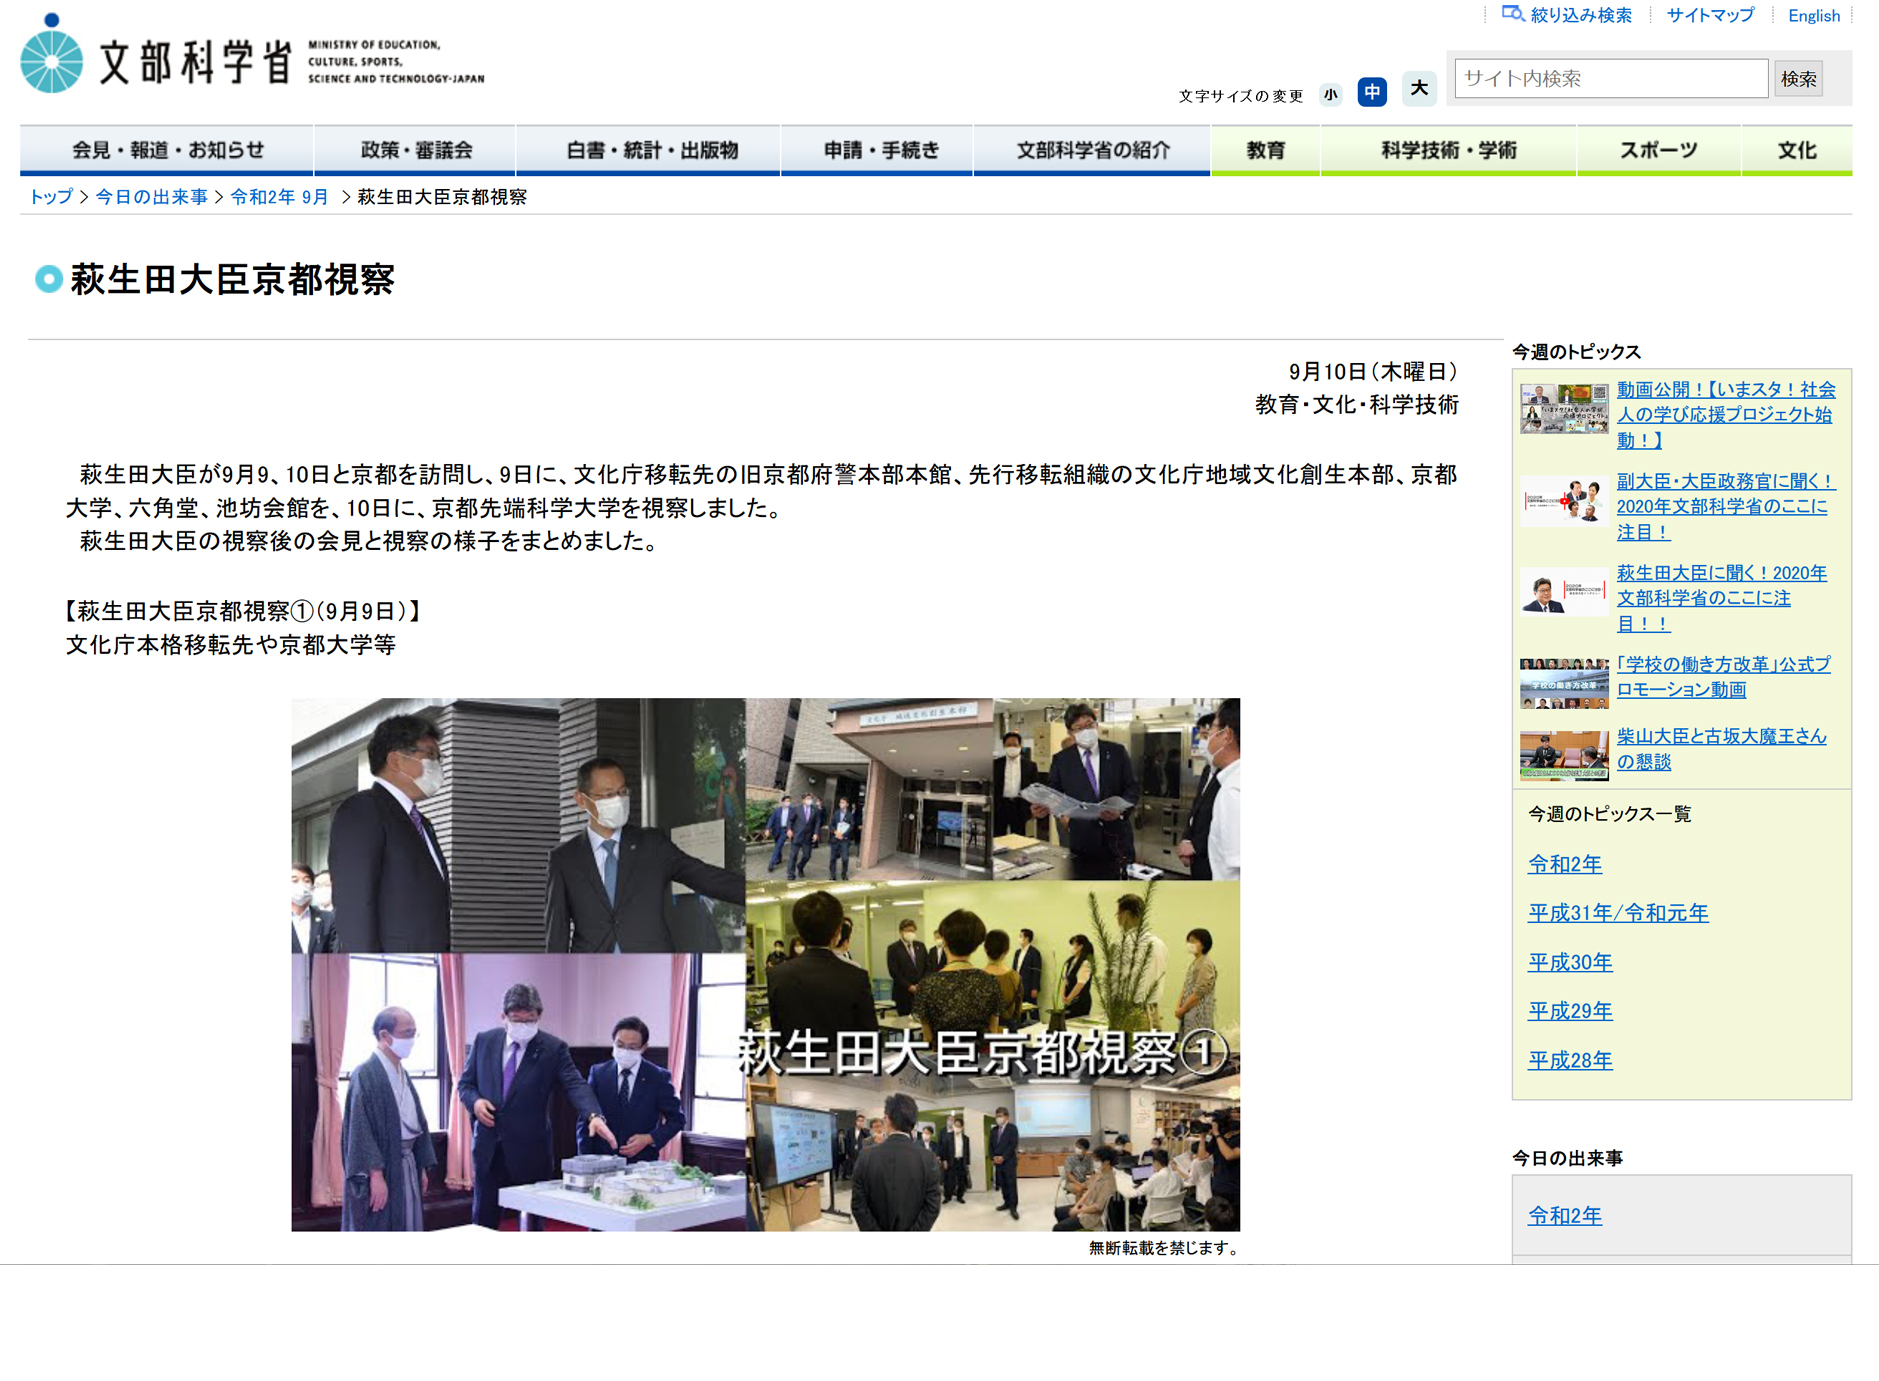Open the 文化 menu tab

tap(1796, 150)
